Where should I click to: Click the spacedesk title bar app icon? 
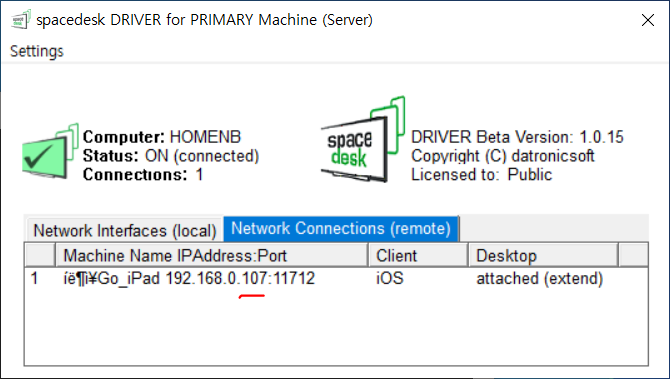click(x=20, y=20)
